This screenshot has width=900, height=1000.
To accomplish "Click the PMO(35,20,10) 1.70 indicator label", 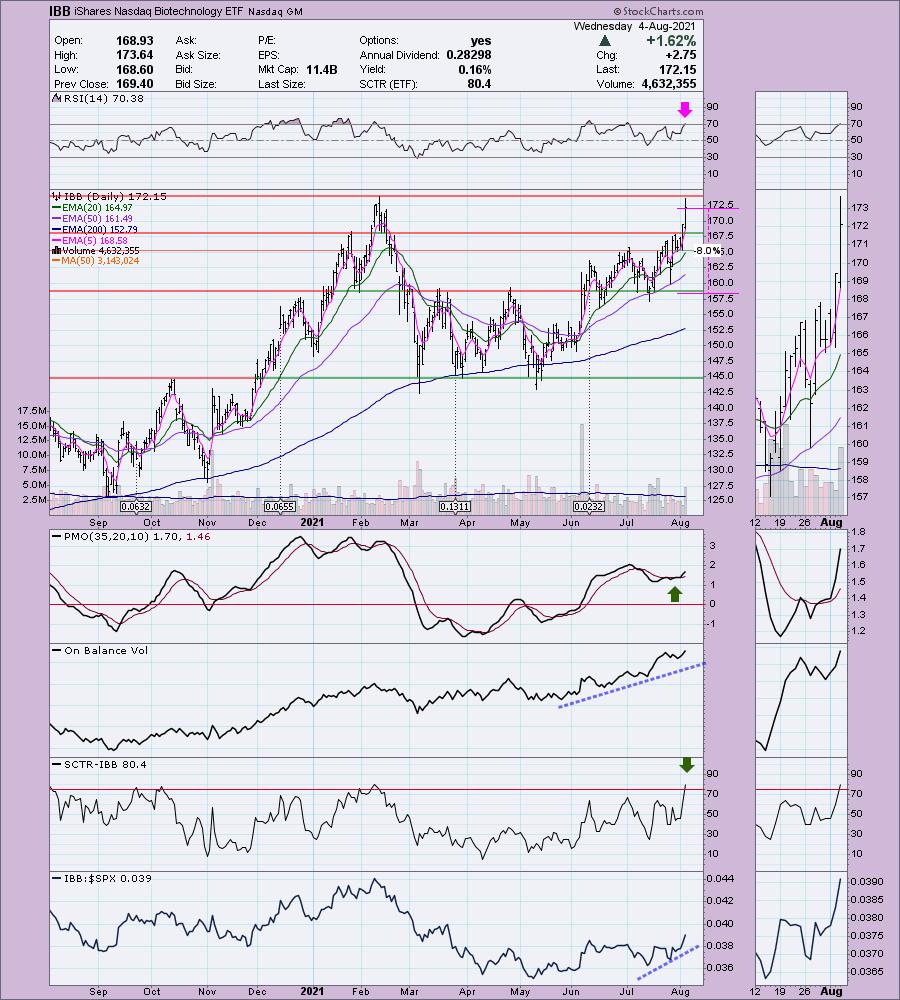I will (137, 536).
